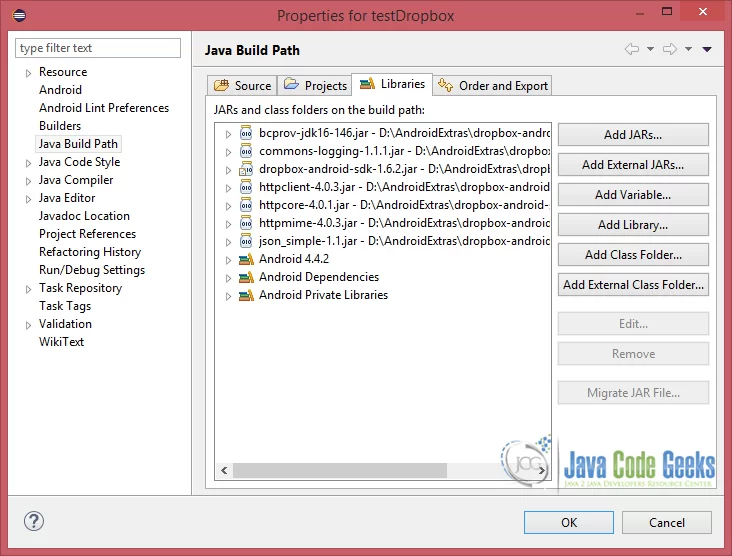Expand the Task Repository category
Viewport: 732px width, 556px height.
(x=28, y=289)
